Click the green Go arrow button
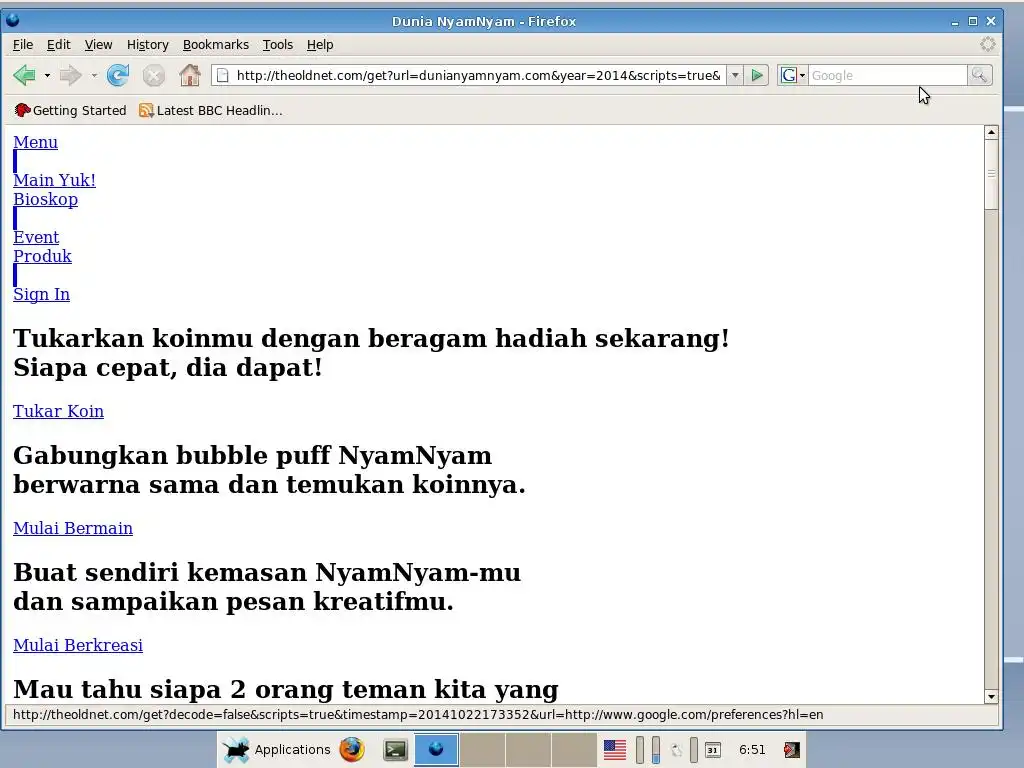The width and height of the screenshot is (1024, 768). pos(757,76)
